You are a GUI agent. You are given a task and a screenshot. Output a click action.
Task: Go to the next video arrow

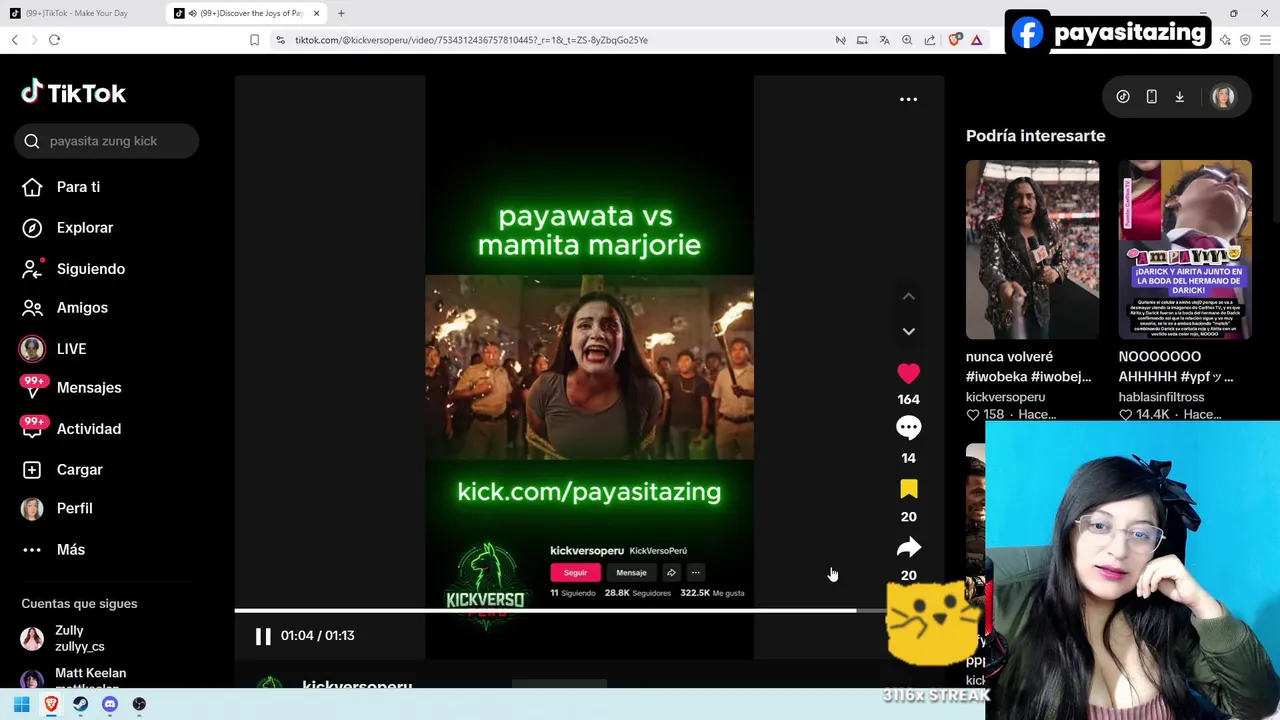click(908, 331)
